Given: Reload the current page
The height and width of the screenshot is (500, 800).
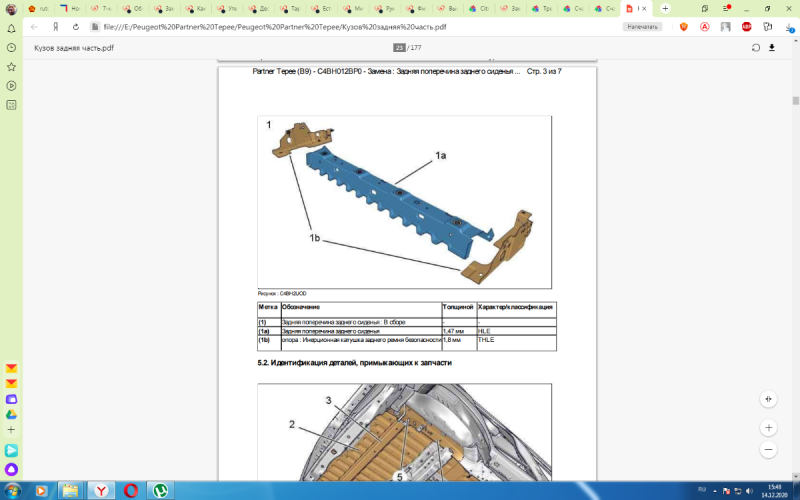Looking at the screenshot, I should click(74, 27).
